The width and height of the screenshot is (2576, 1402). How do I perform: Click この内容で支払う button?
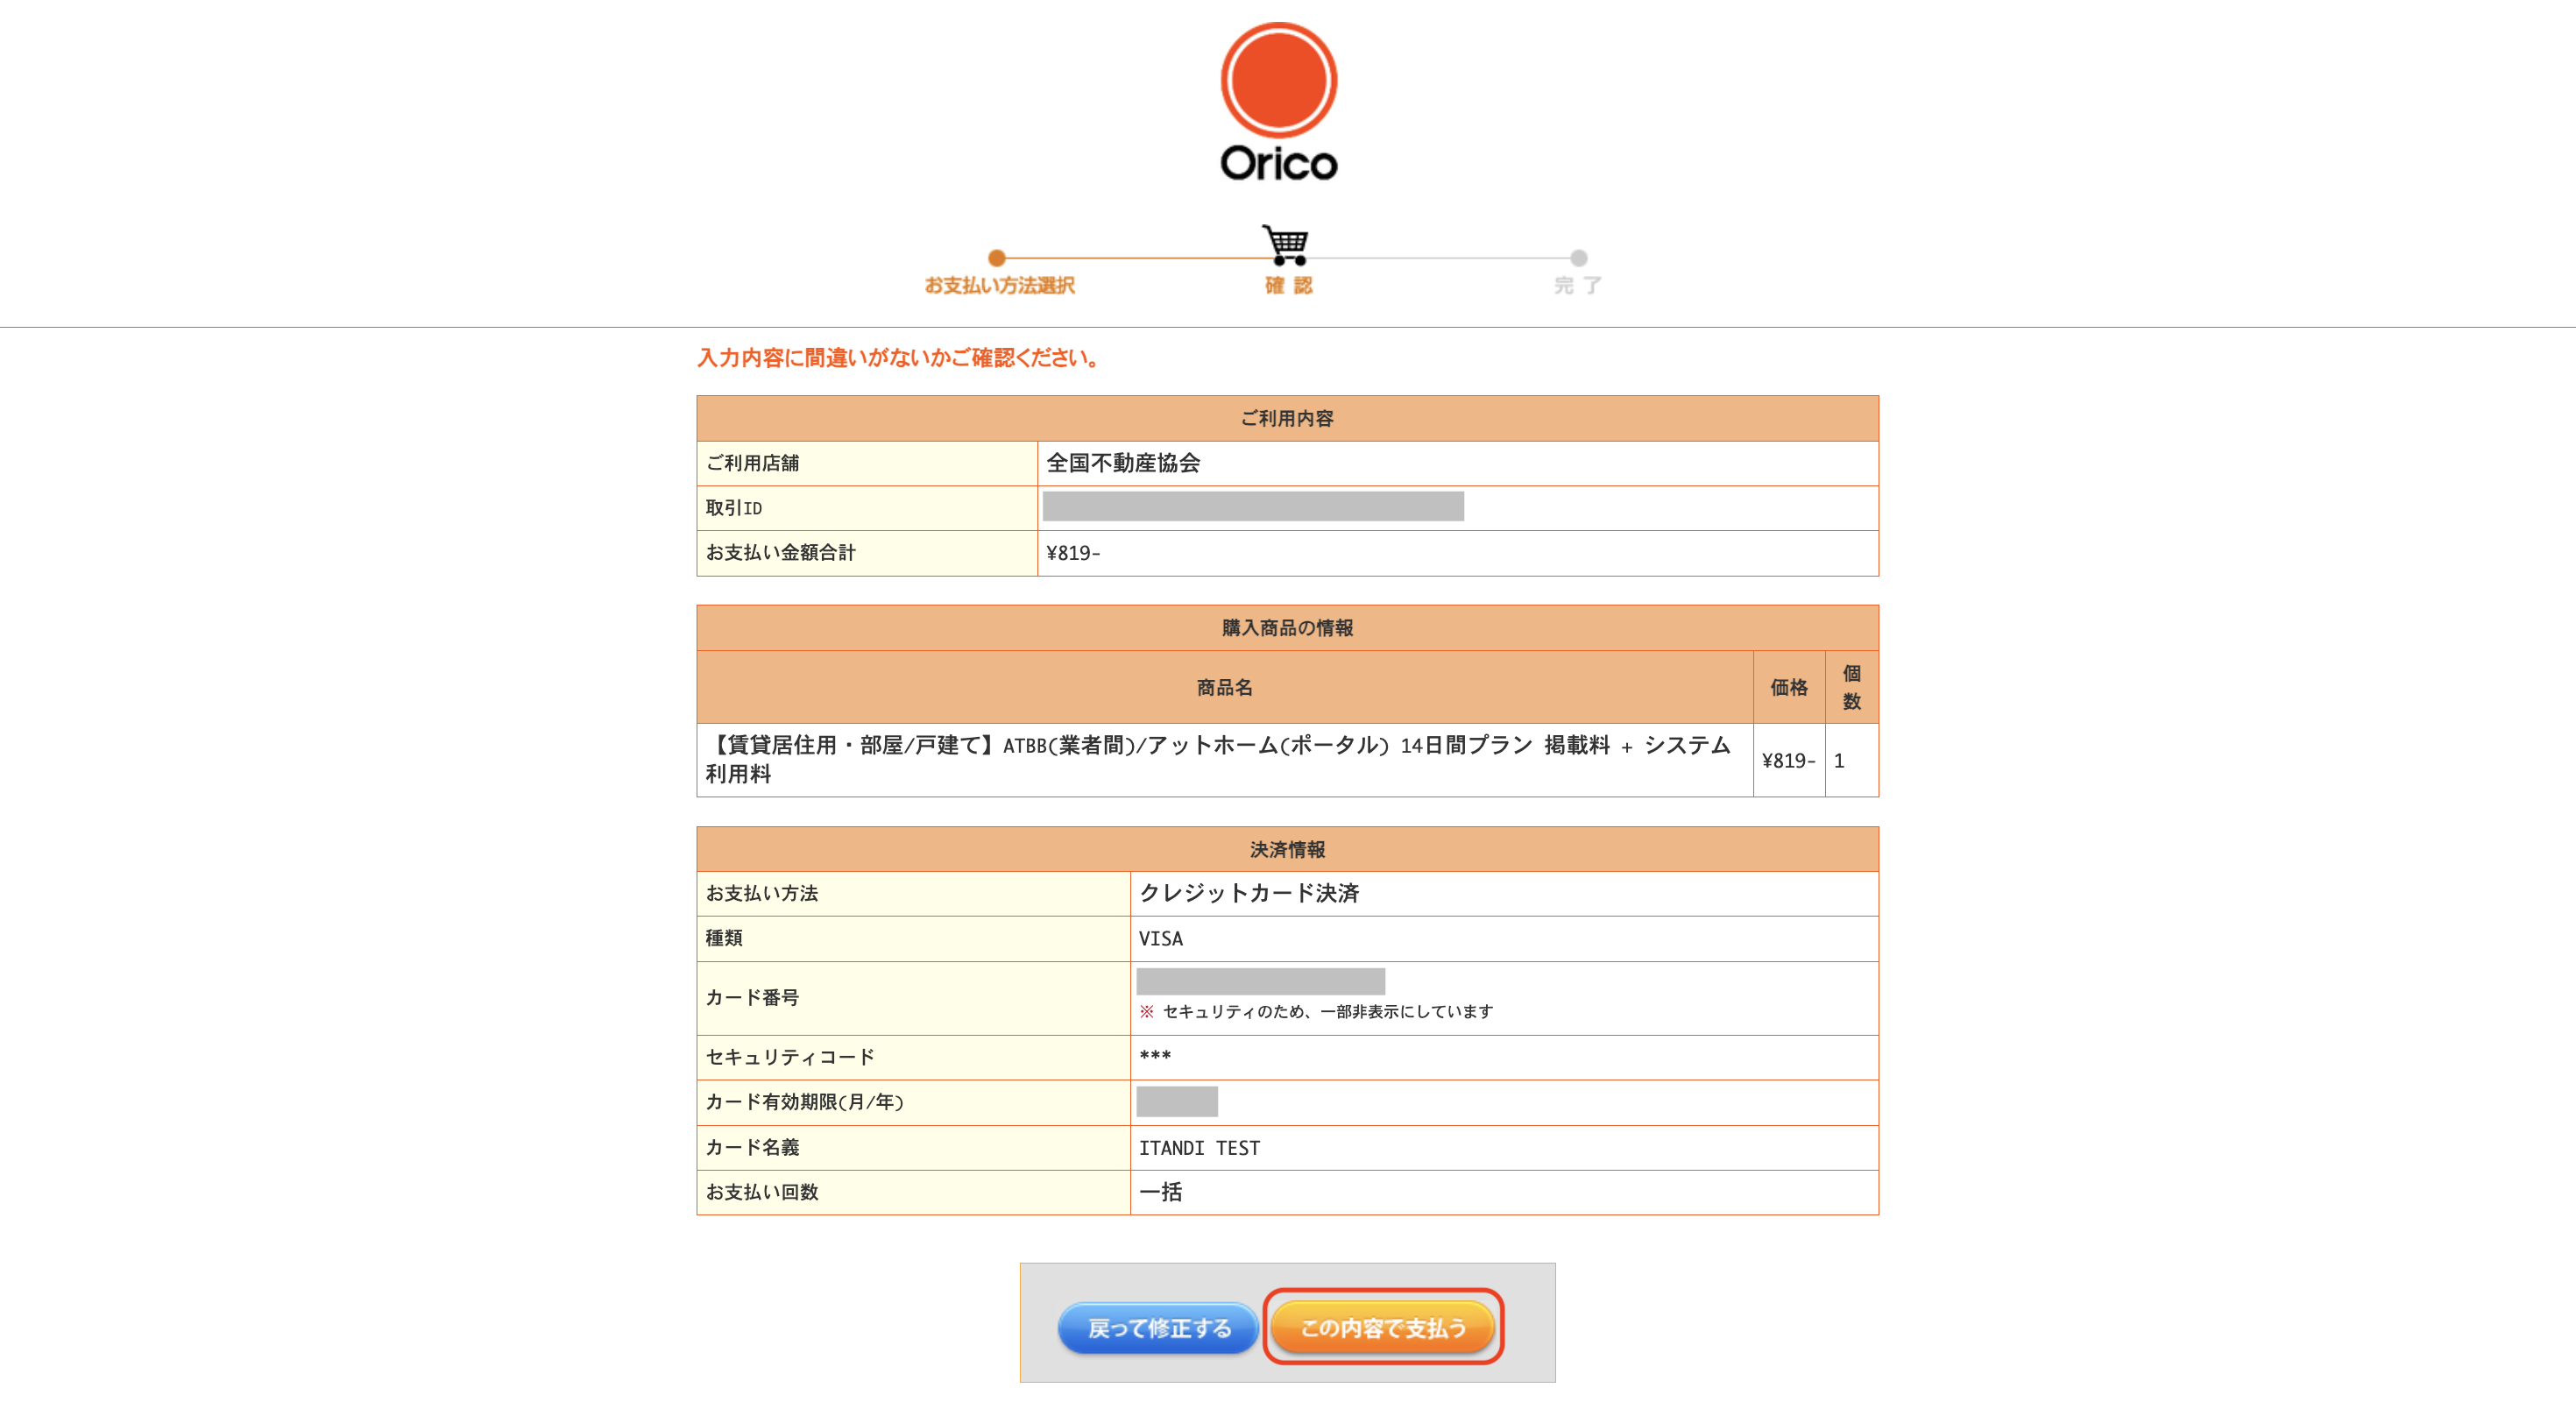[1383, 1327]
